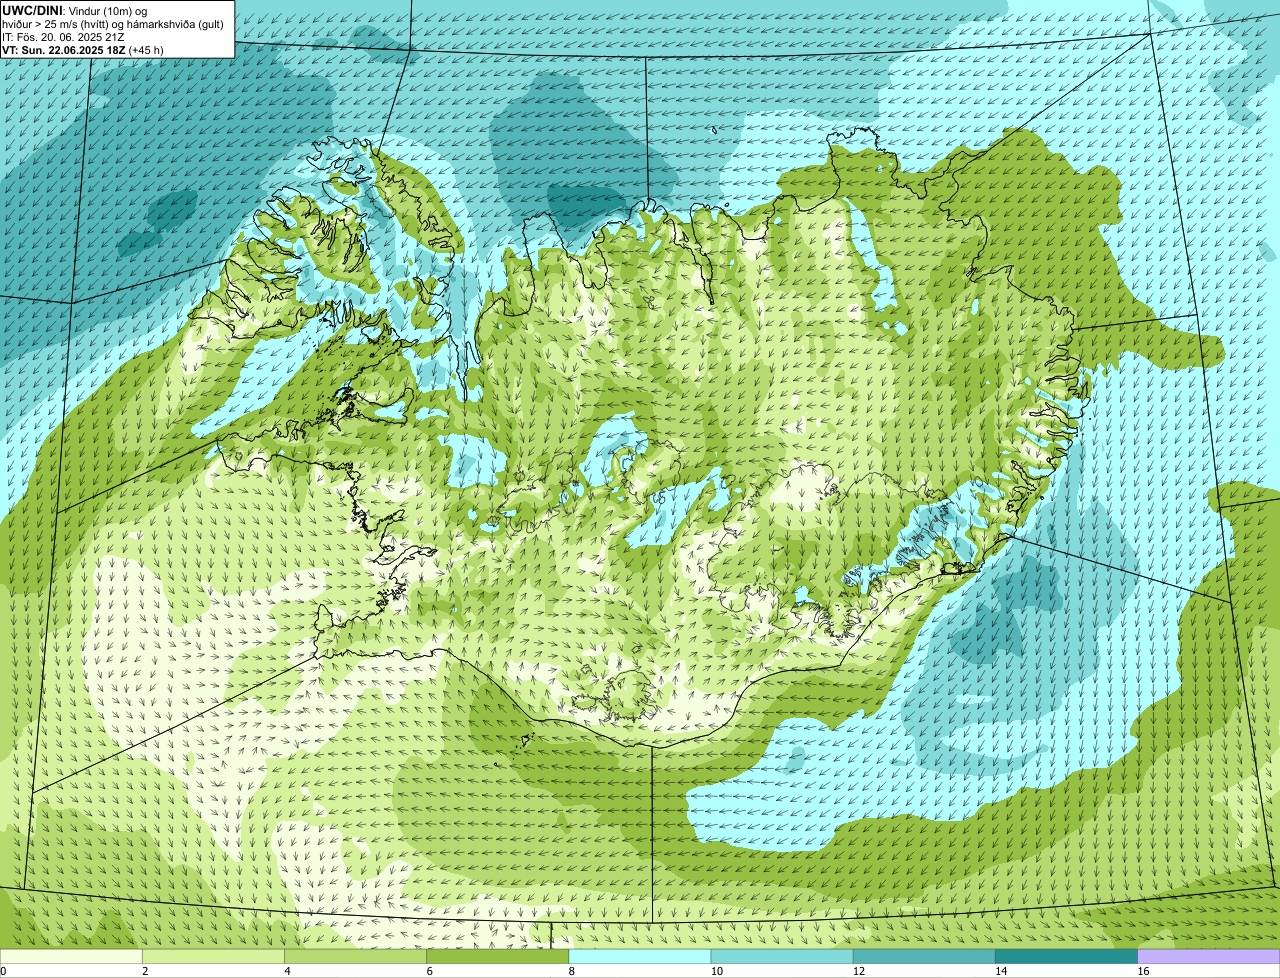Click the legend scale label '8'
This screenshot has height=978, width=1280.
572,971
